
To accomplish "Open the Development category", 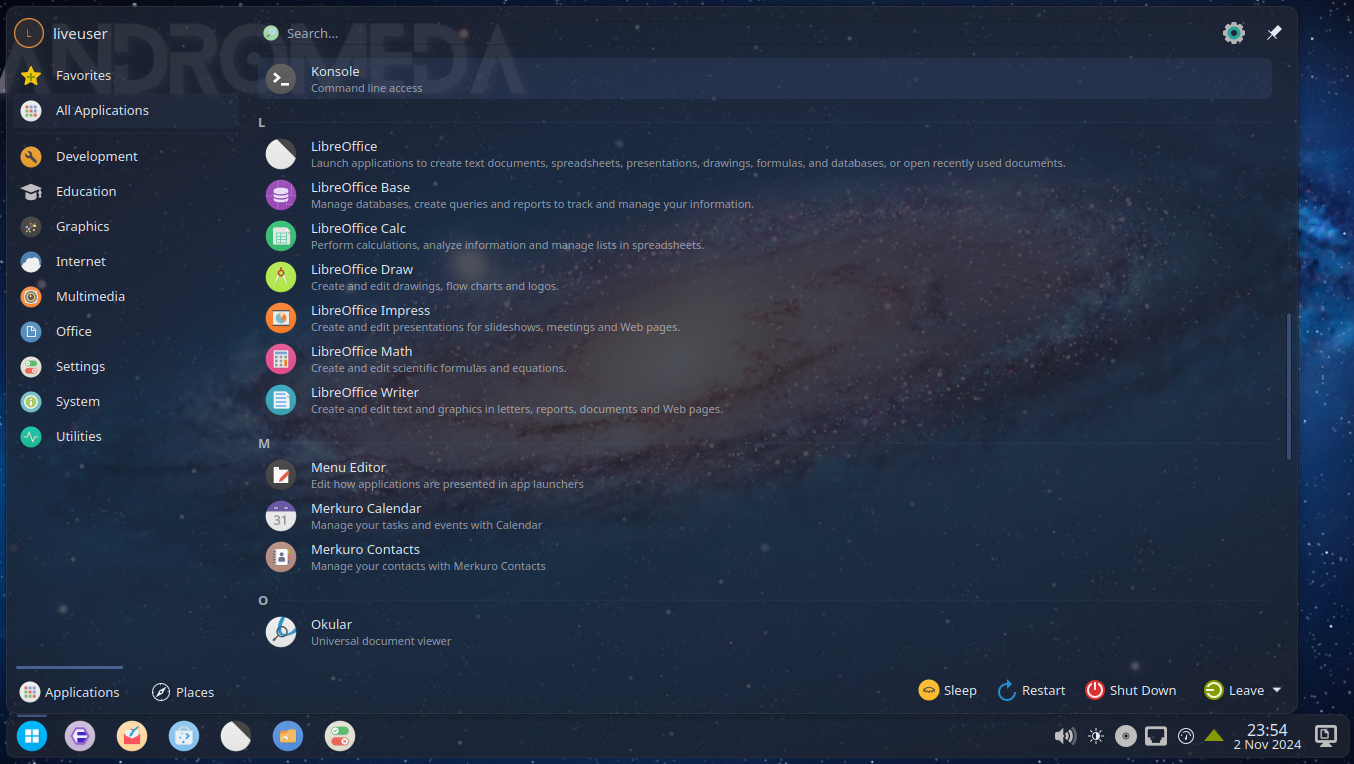I will (127, 156).
